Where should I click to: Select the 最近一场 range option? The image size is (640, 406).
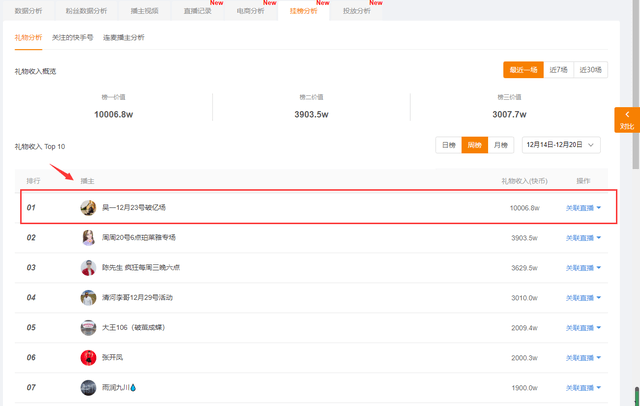[523, 70]
